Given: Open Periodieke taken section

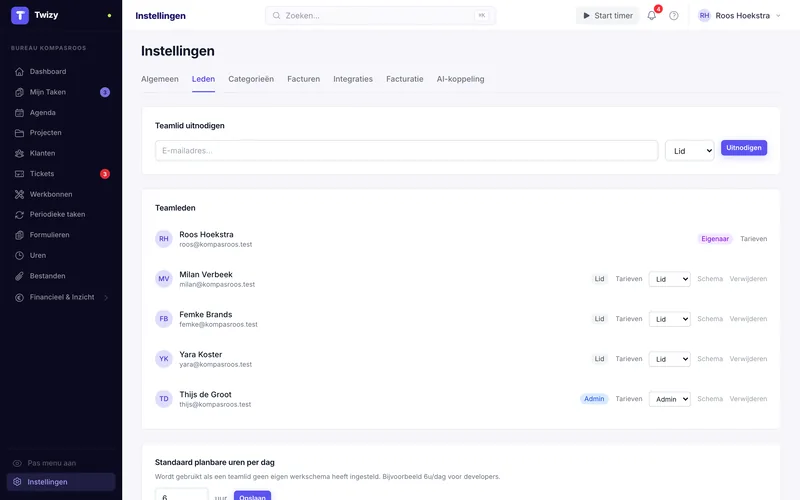Looking at the screenshot, I should [x=57, y=214].
